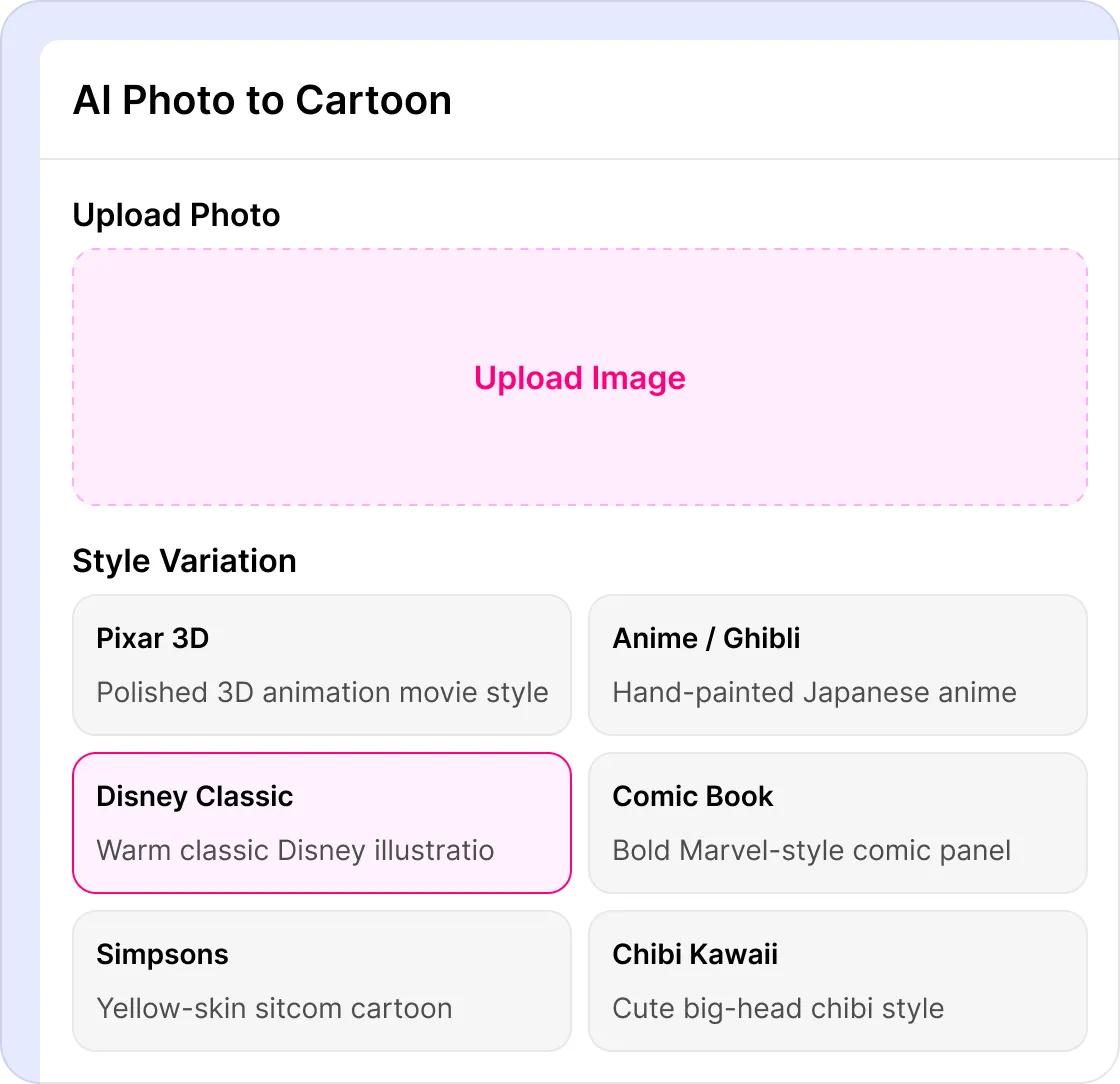
Task: Choose the Simpsons style option
Action: click(x=321, y=980)
